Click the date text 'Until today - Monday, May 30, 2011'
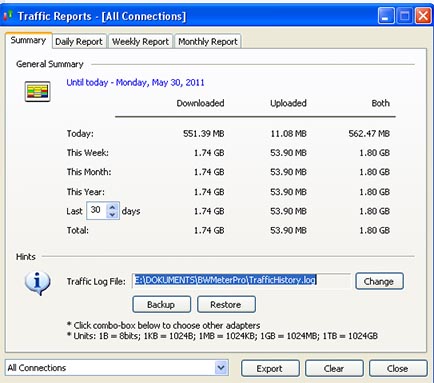Screen dimensions: 434x383 [x=135, y=82]
